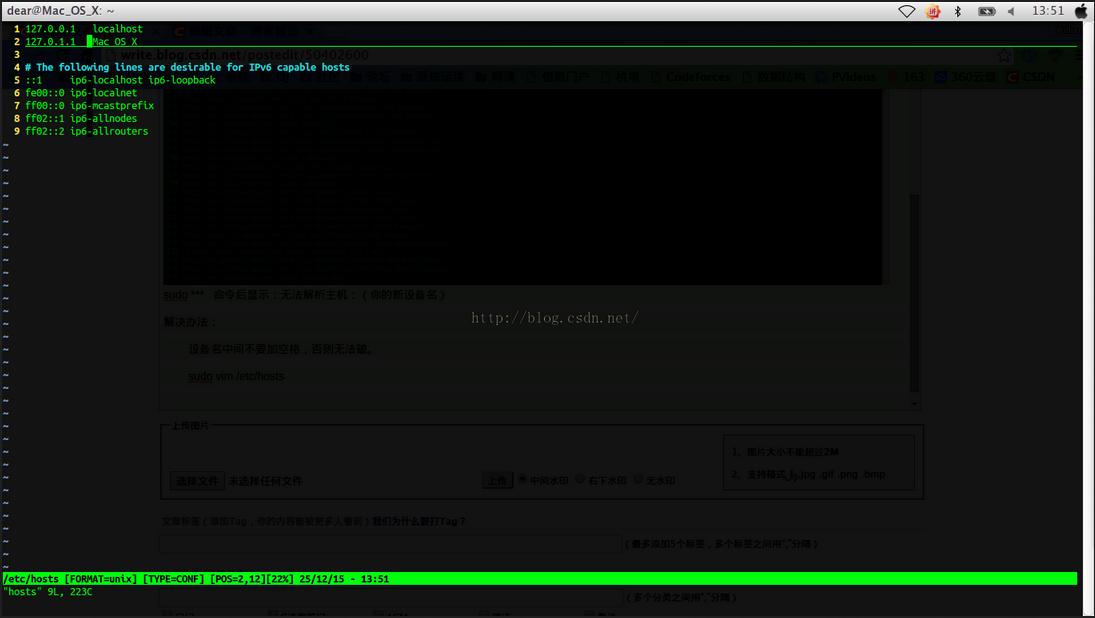Click '[POS=2,12][22%]' in the status line

pos(251,579)
